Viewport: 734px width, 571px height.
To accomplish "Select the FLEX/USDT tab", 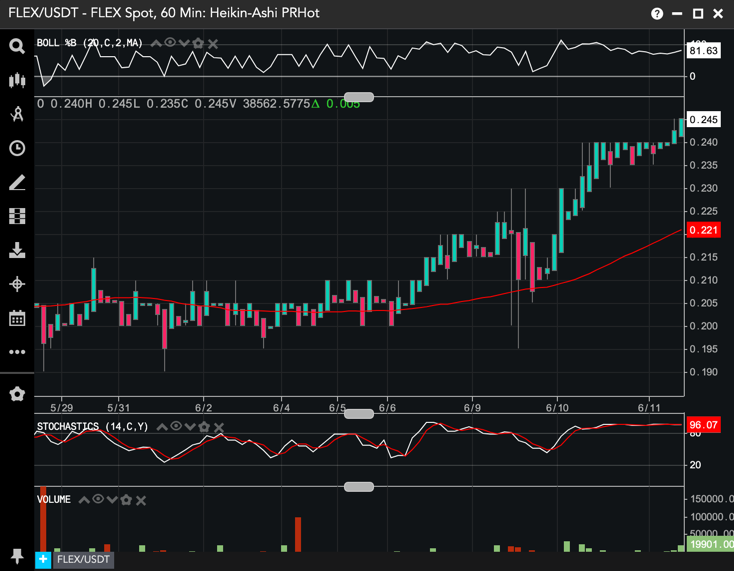I will point(83,559).
